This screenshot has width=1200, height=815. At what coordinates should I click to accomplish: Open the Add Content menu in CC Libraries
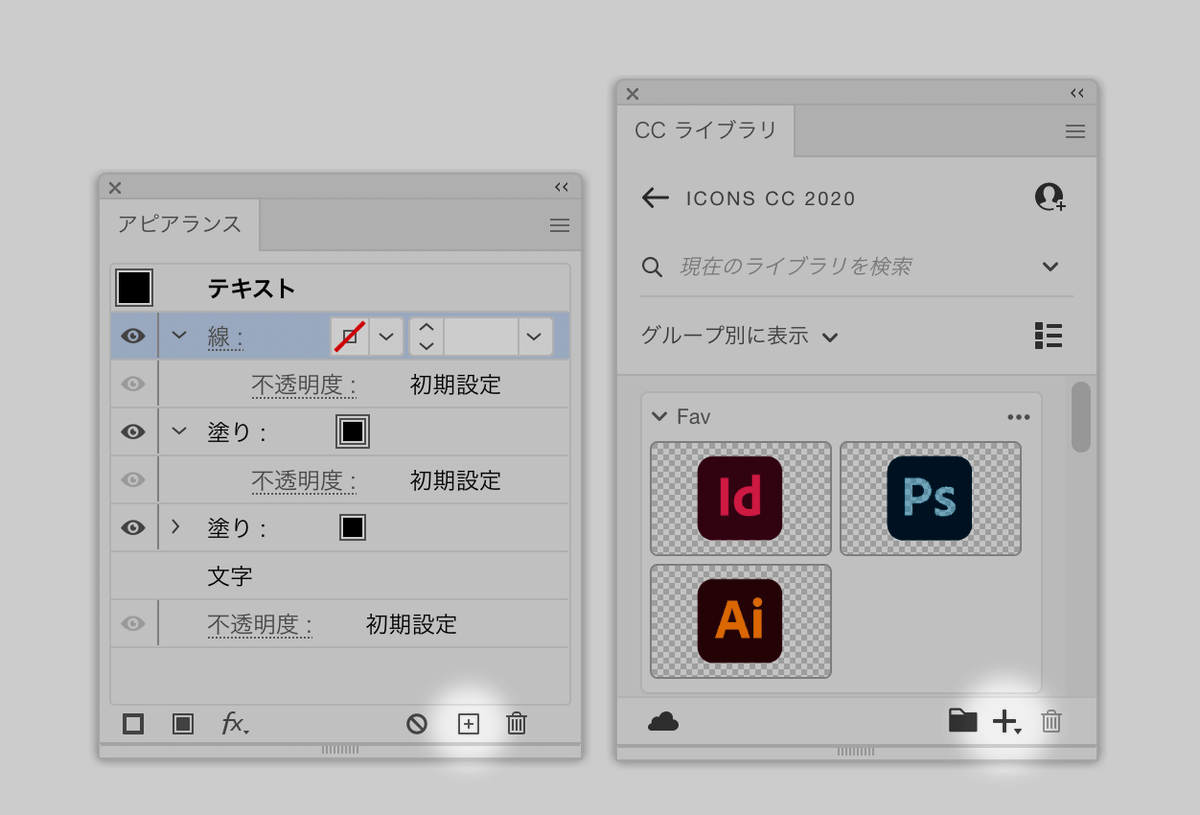click(1006, 720)
